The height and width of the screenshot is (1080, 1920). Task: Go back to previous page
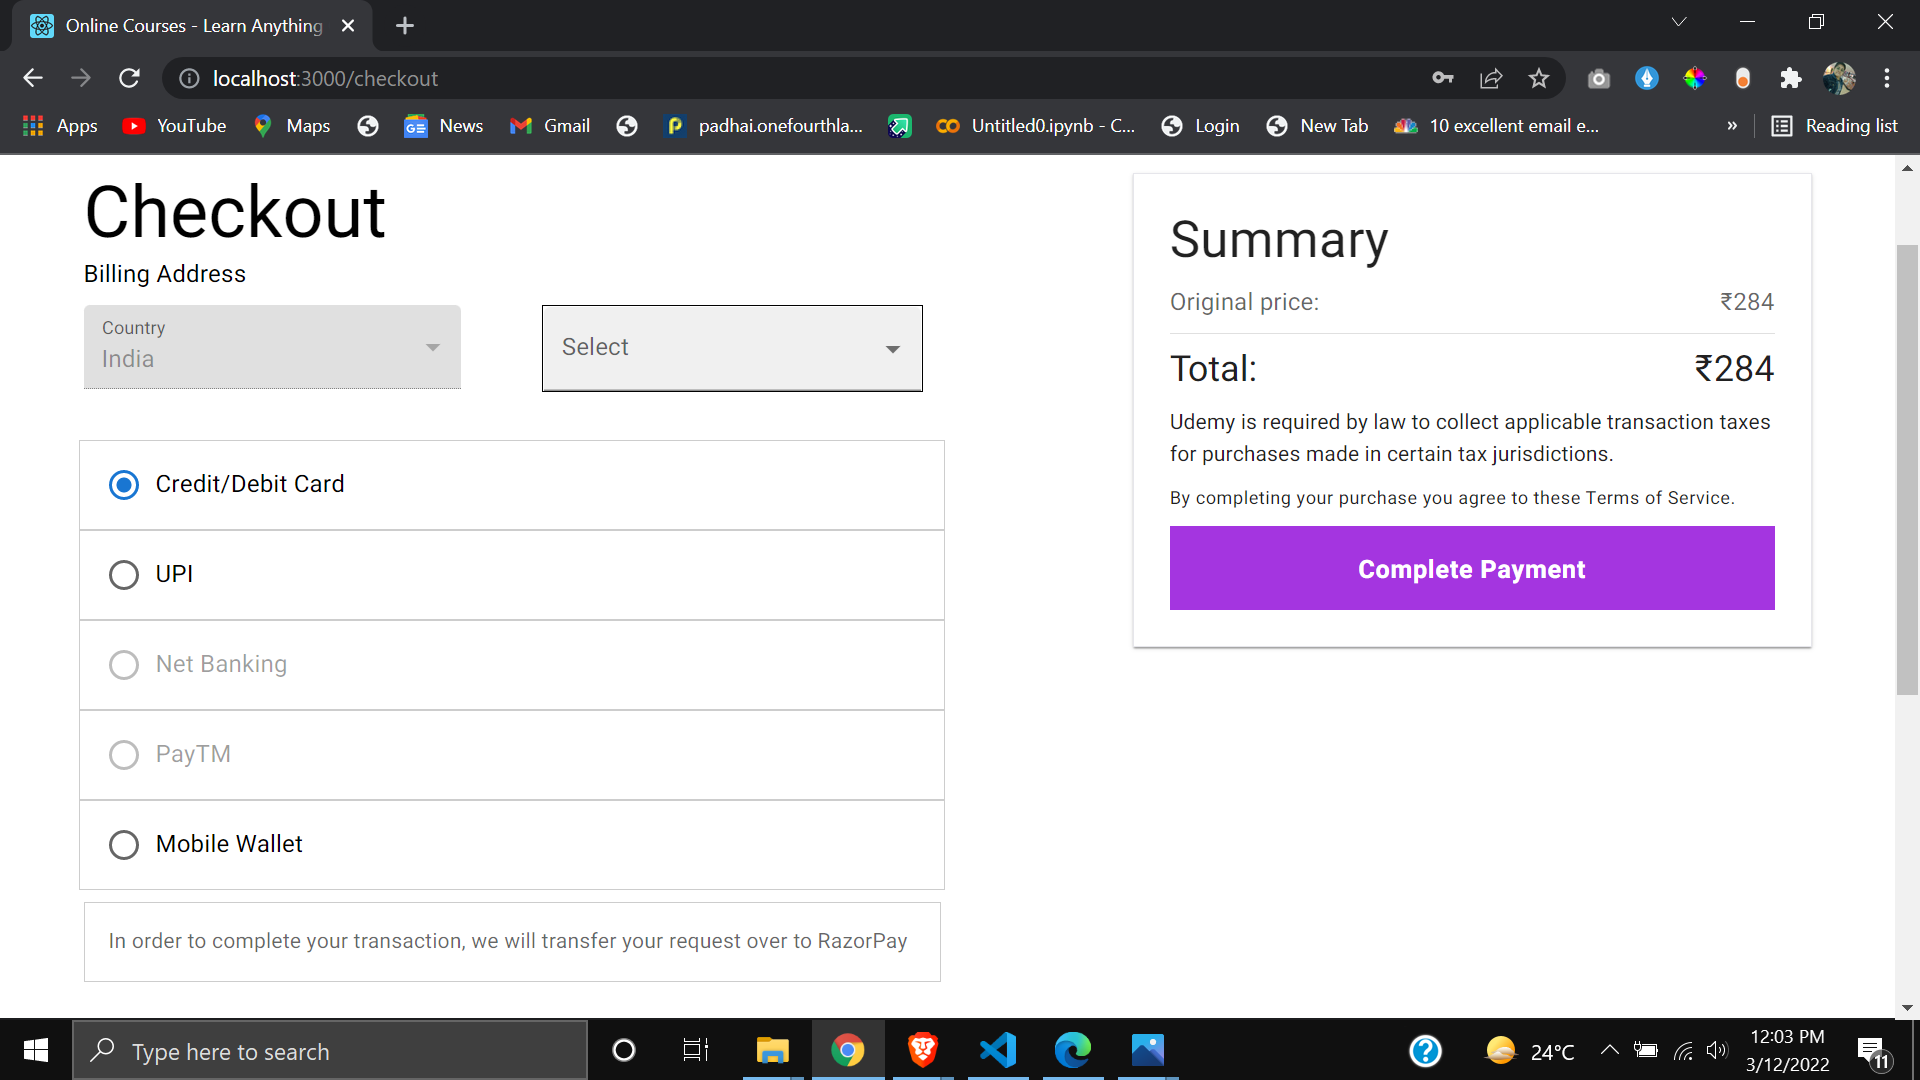[33, 78]
